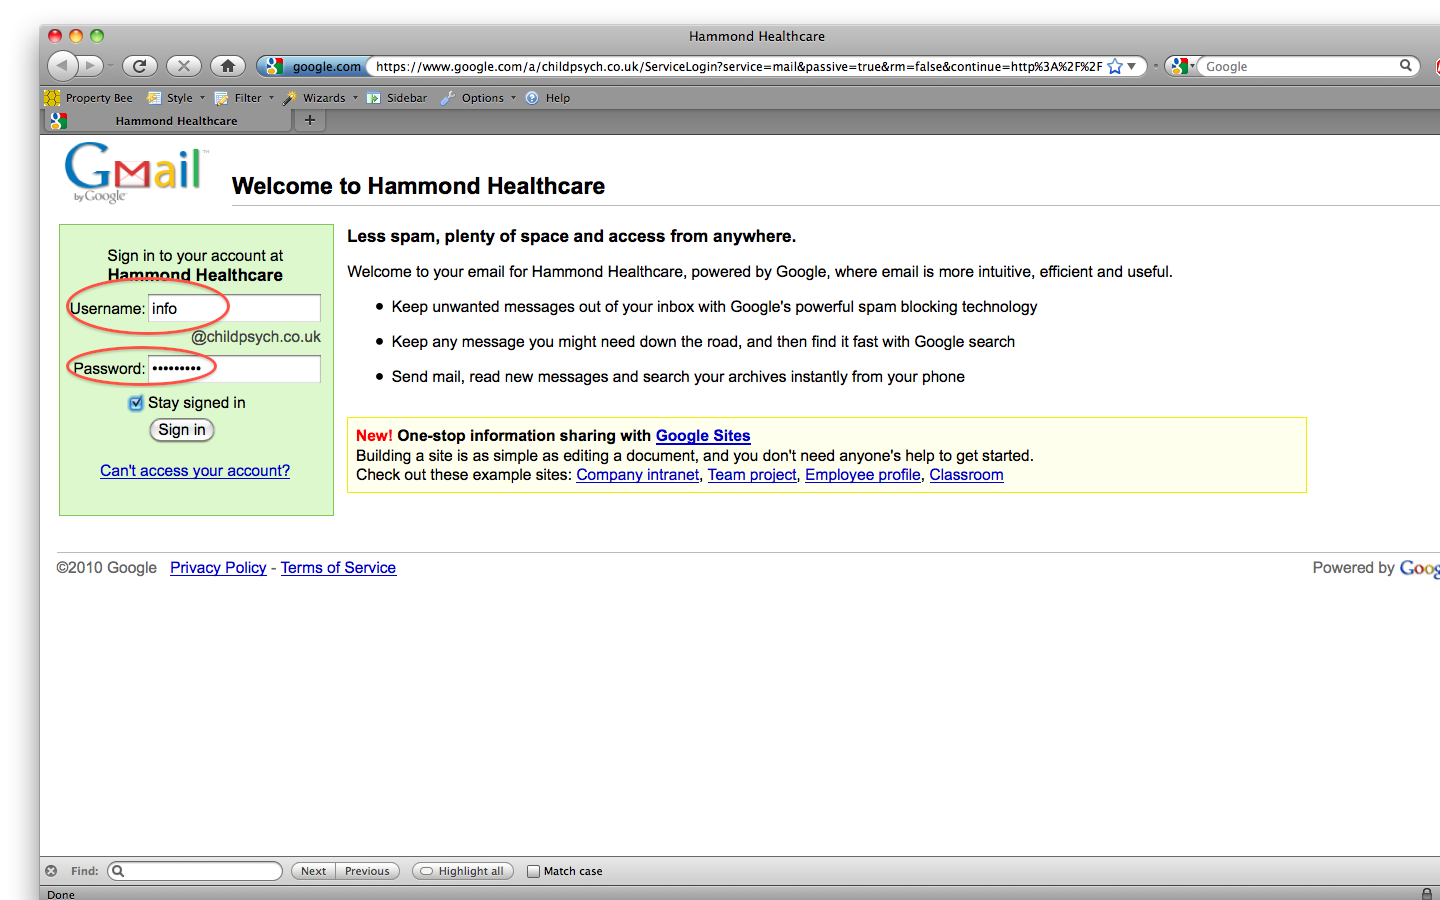
Task: Click the Sign in button
Action: click(x=182, y=430)
